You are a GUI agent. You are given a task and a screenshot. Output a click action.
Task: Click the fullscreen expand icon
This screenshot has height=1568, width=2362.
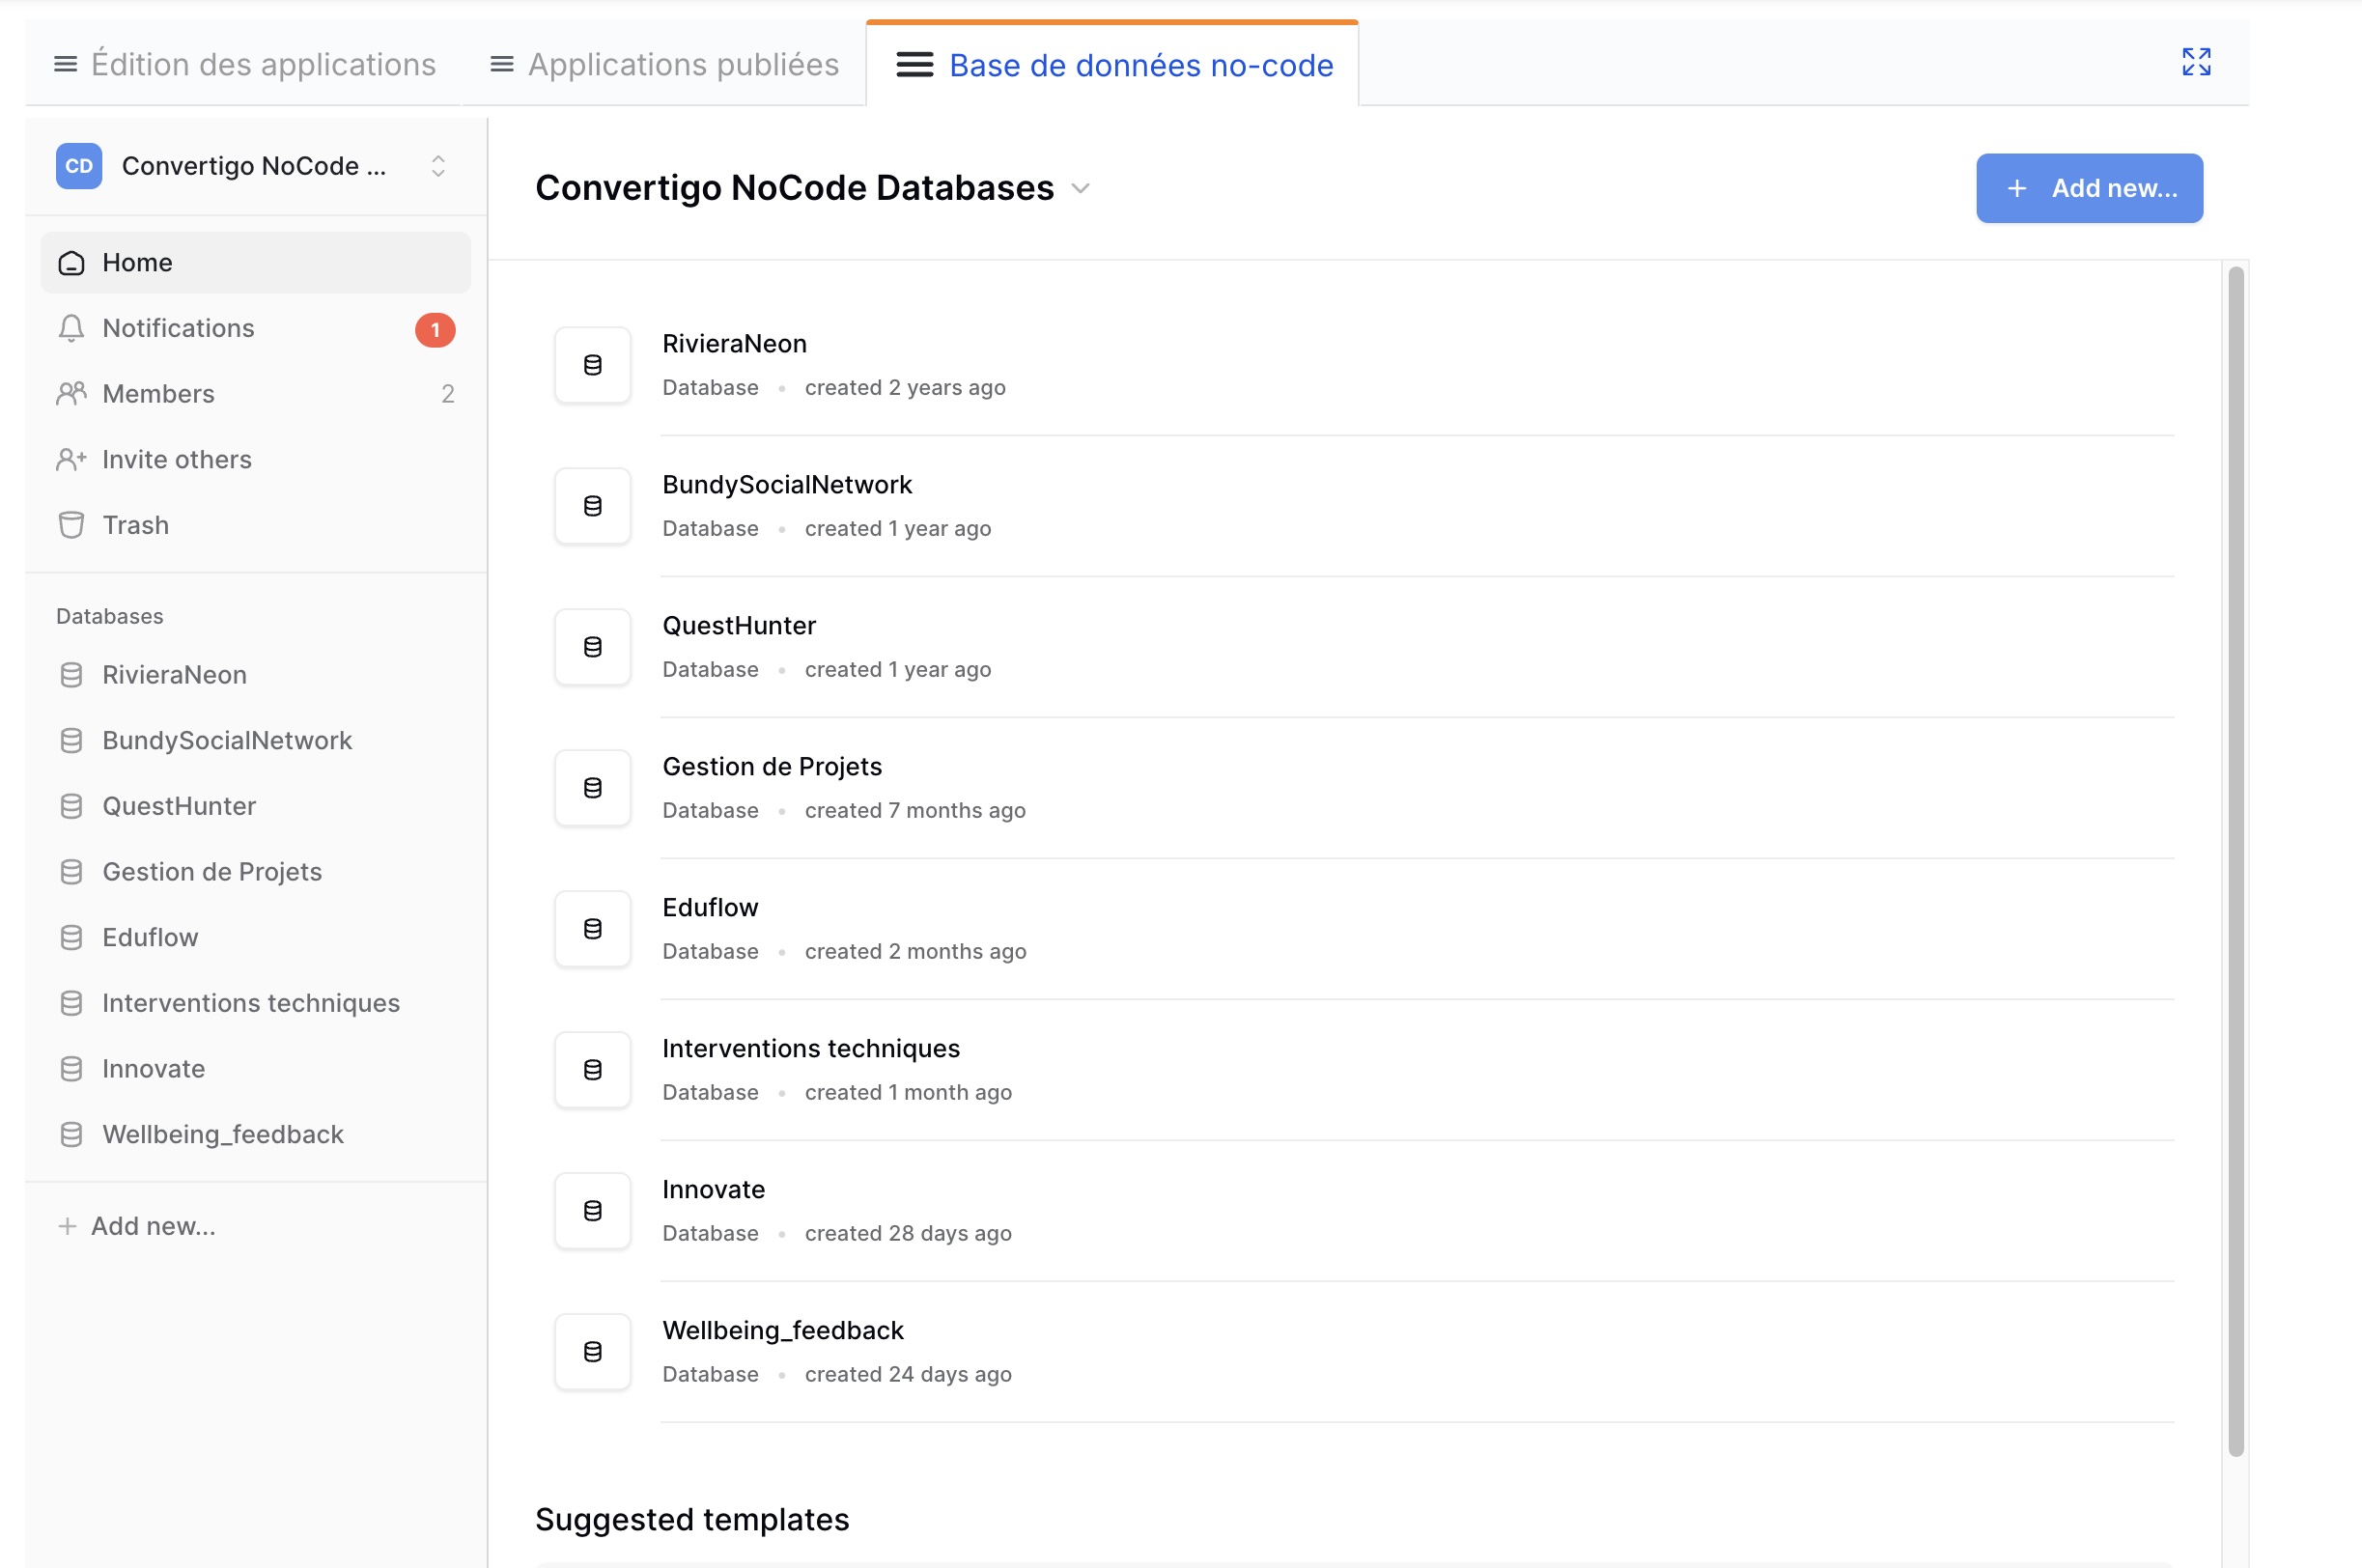tap(2196, 62)
